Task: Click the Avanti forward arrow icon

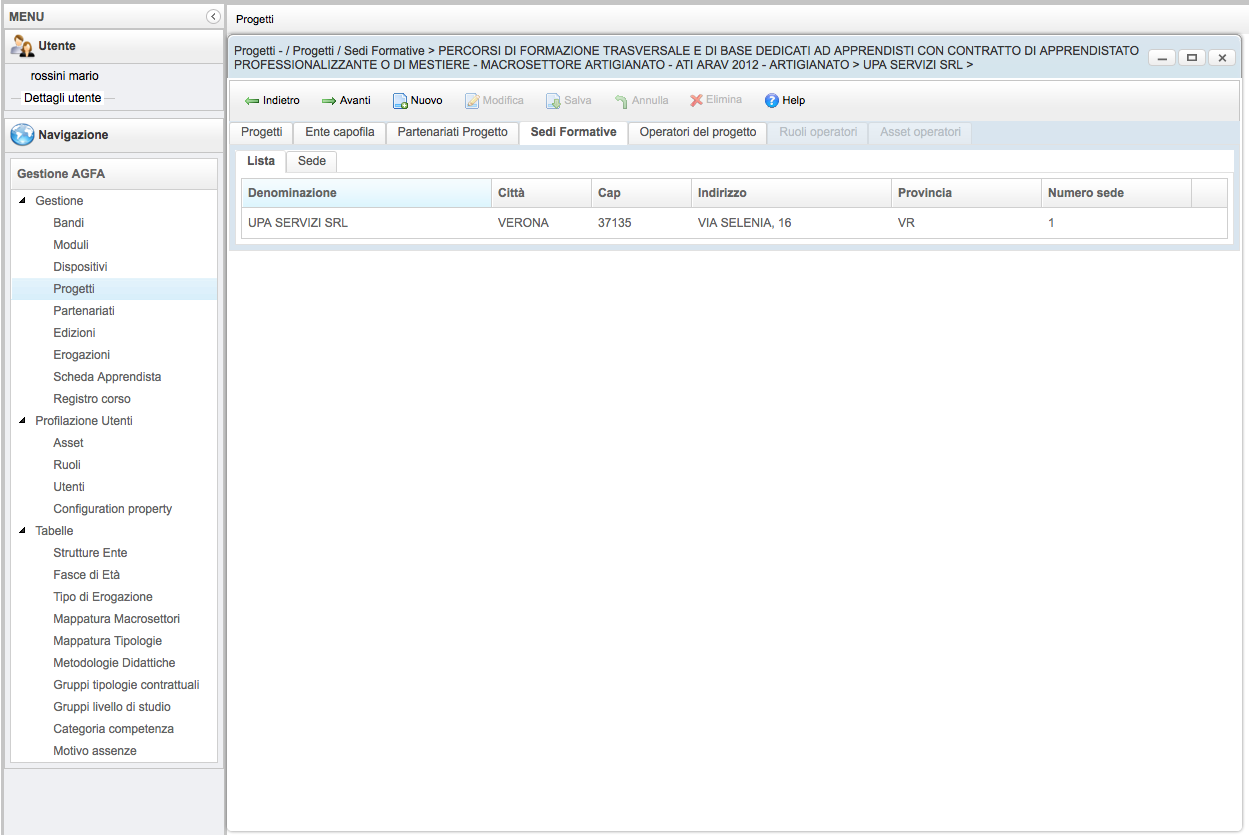Action: coord(328,101)
